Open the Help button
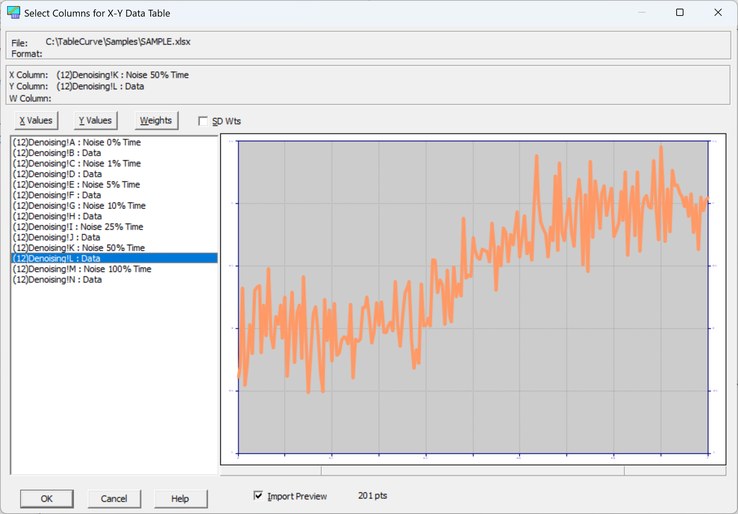This screenshot has height=514, width=738. click(180, 498)
